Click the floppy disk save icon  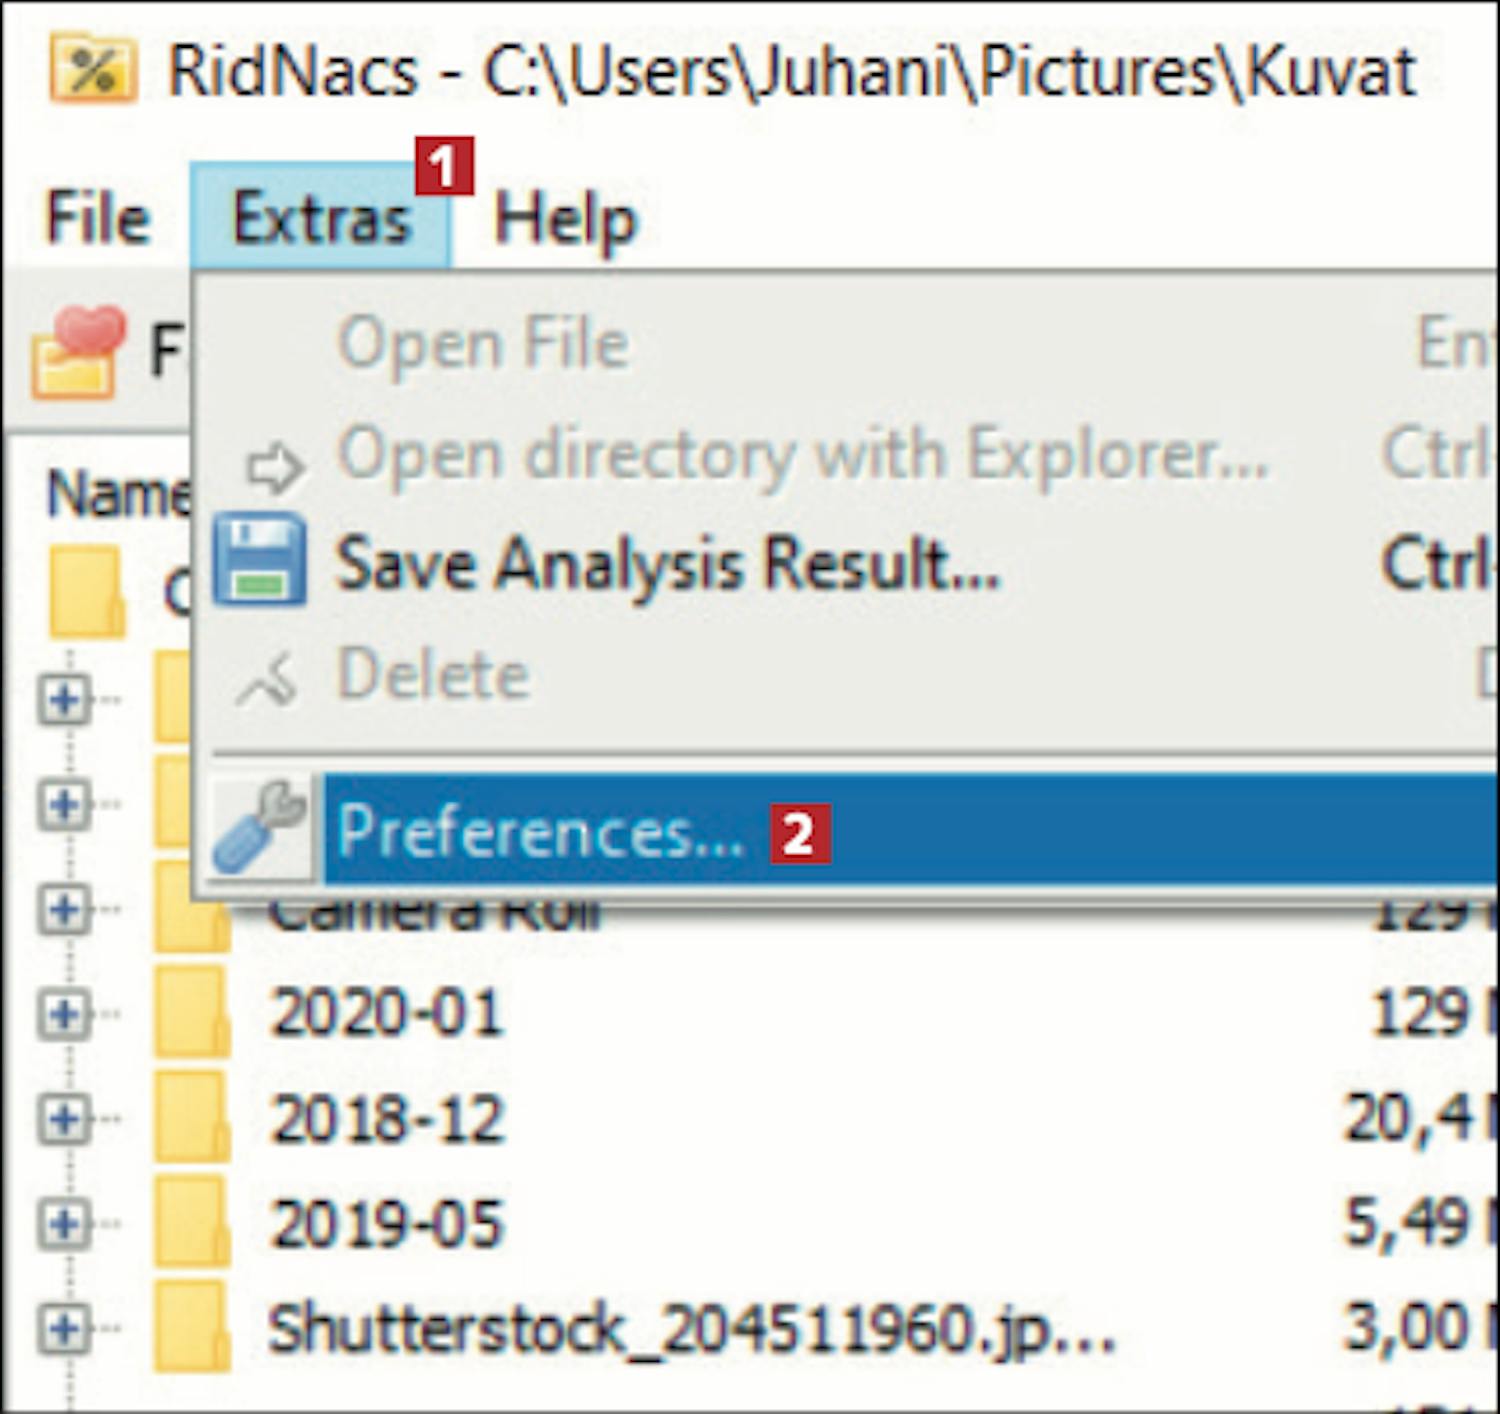260,560
